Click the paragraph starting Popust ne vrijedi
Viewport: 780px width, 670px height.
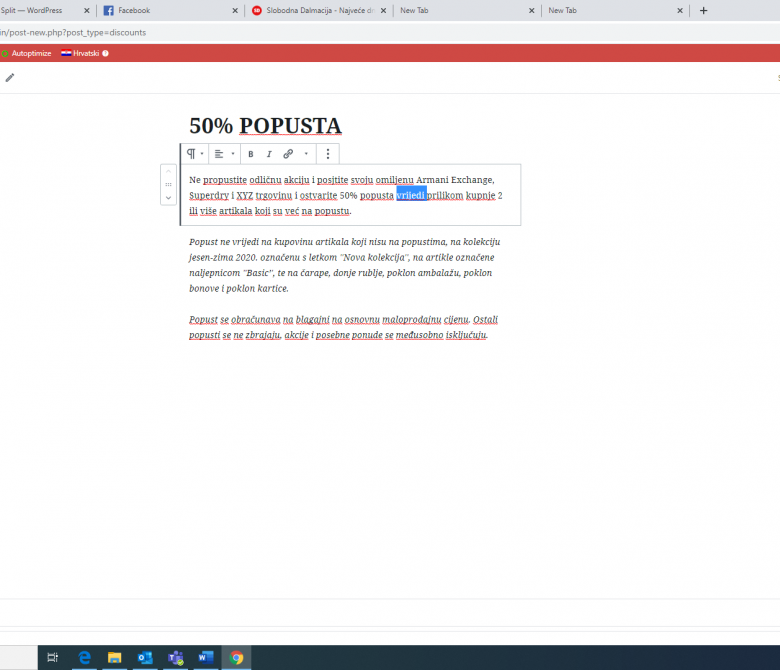[x=345, y=265]
